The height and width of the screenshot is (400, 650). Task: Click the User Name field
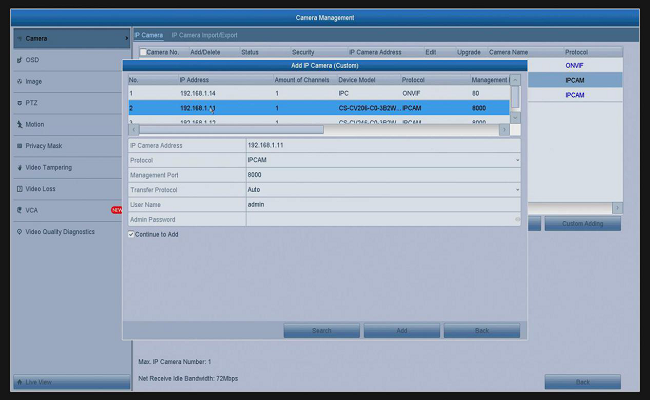[383, 205]
